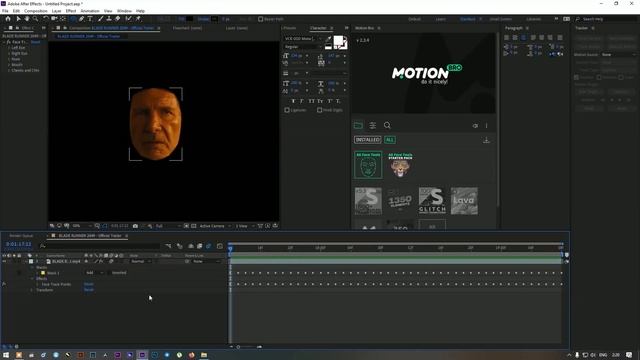Open Motion Source dropdown in Tracker

pyautogui.click(x=619, y=55)
